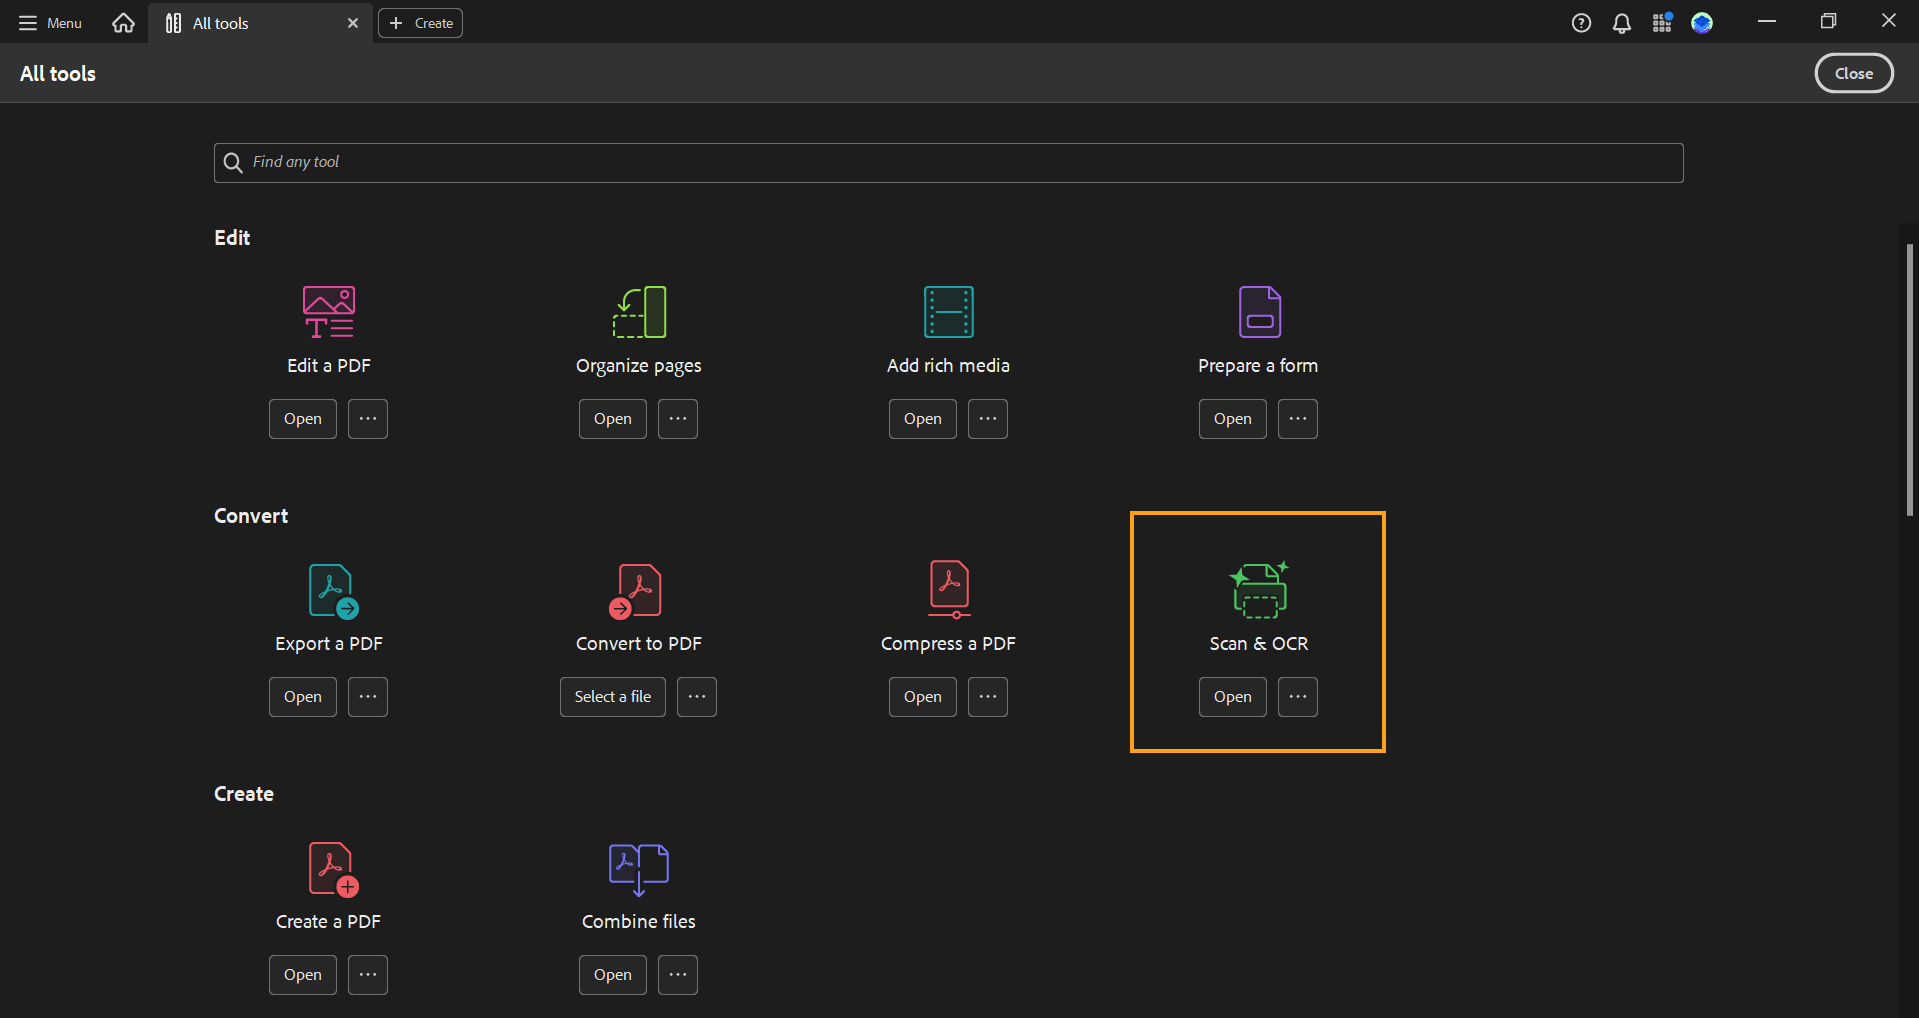Click the Export a PDF icon
The height and width of the screenshot is (1018, 1919).
tap(332, 591)
